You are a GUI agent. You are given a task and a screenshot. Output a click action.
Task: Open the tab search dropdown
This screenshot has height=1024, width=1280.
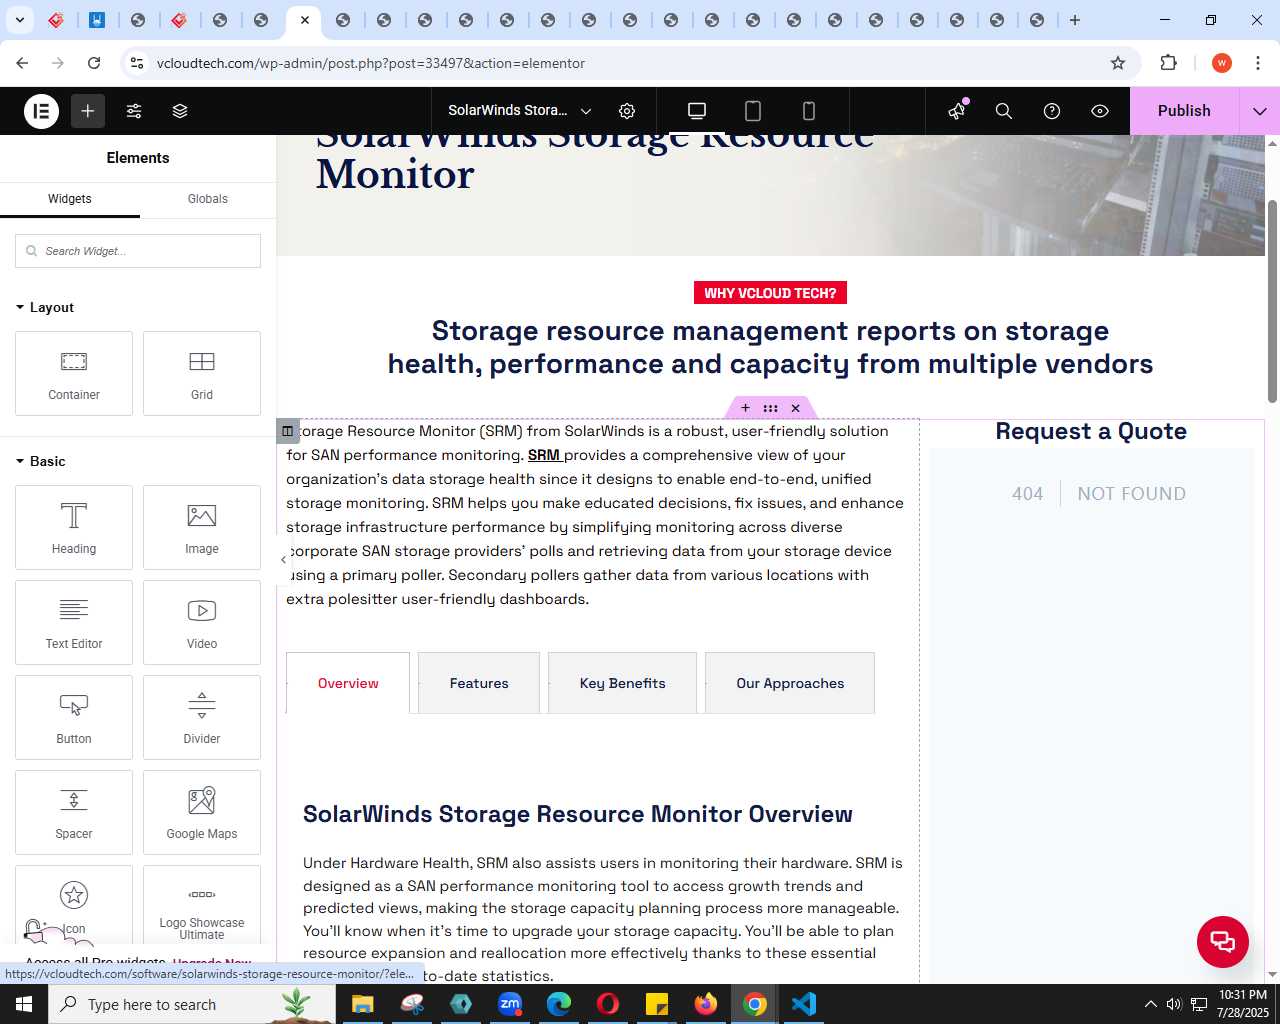[x=19, y=20]
